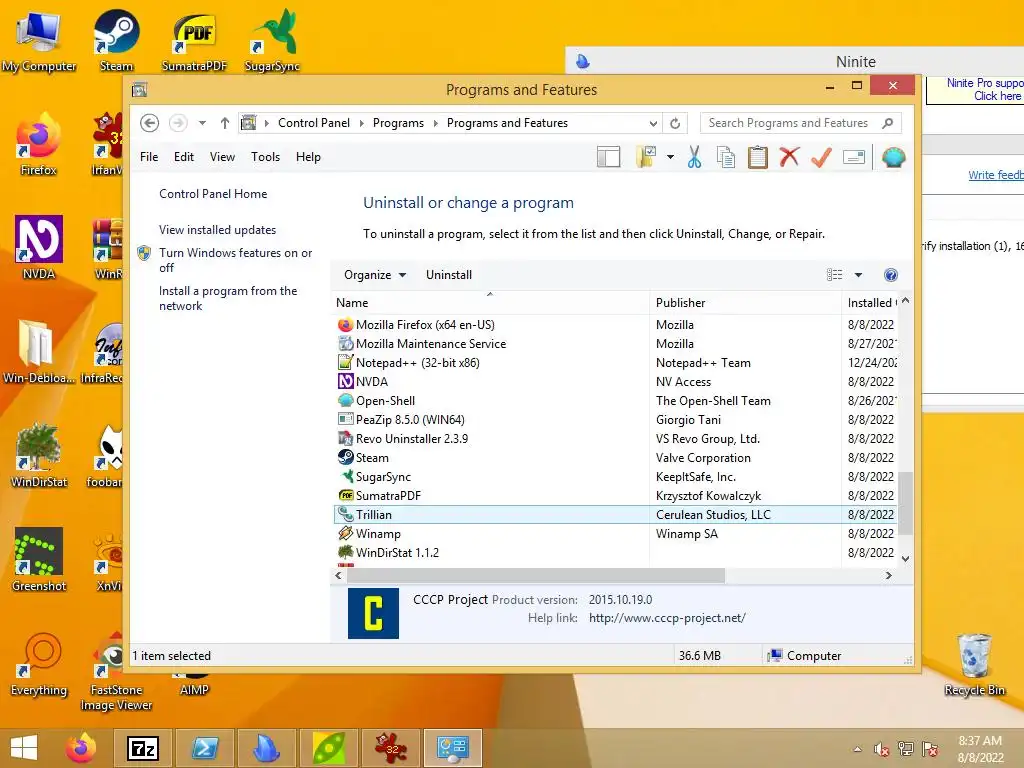
Task: Open the Edit menu
Action: (x=184, y=157)
